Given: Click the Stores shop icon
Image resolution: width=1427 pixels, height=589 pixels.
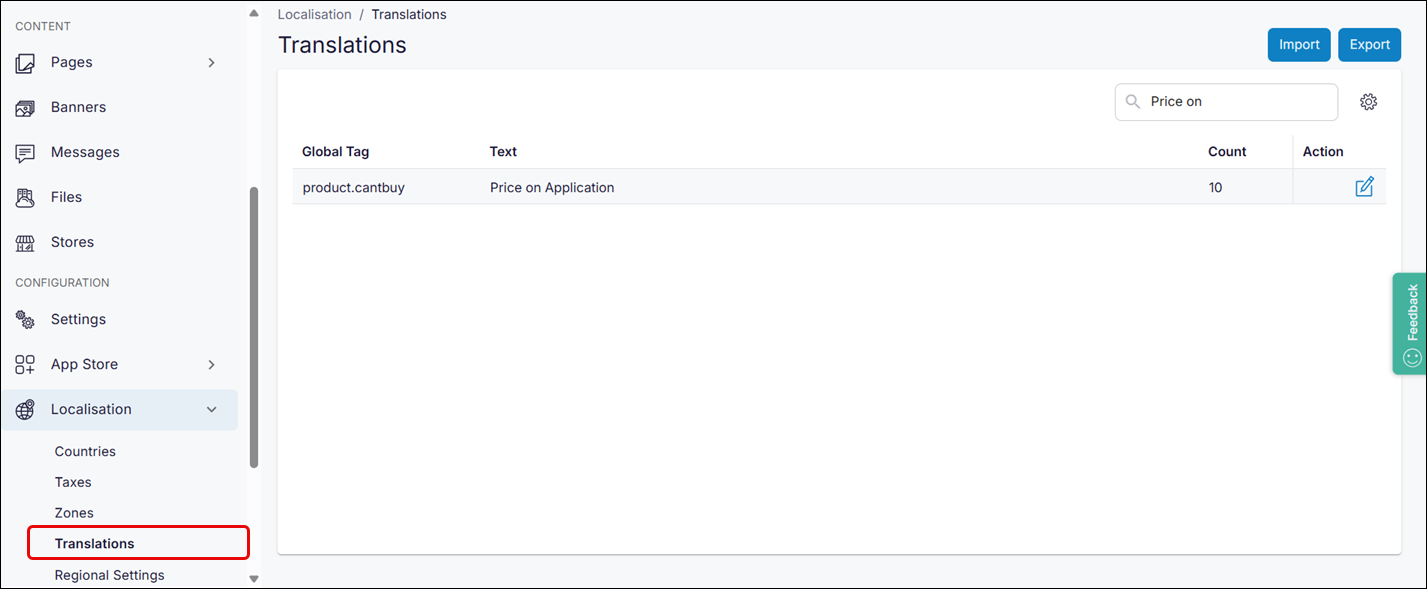Looking at the screenshot, I should pos(26,243).
